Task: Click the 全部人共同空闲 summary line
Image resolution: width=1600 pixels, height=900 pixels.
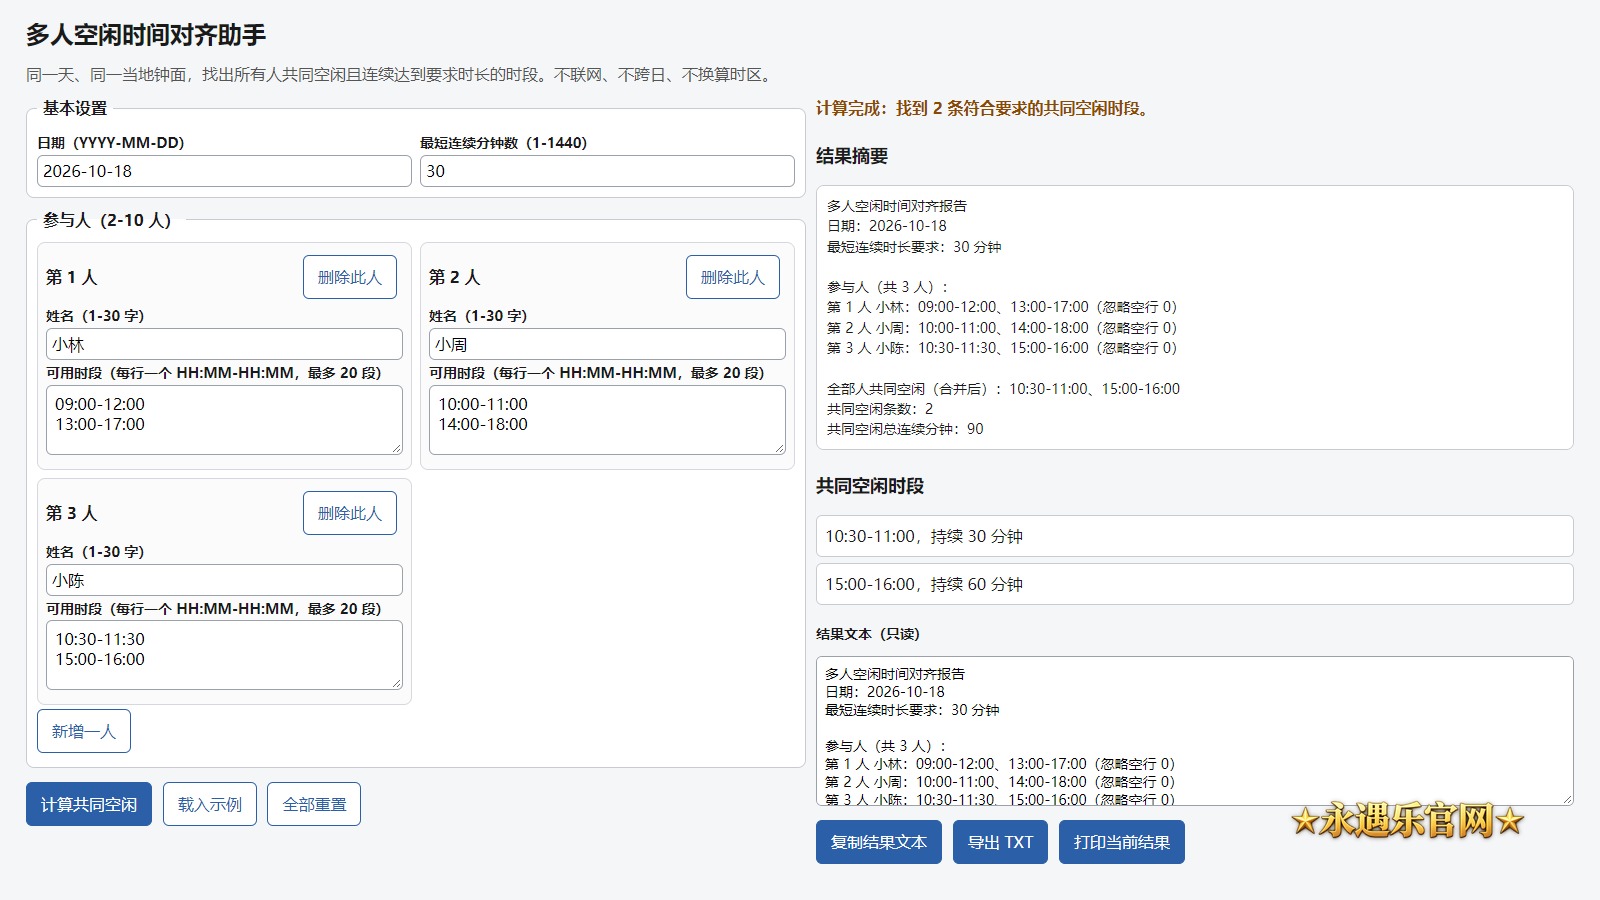Action: click(x=1003, y=389)
